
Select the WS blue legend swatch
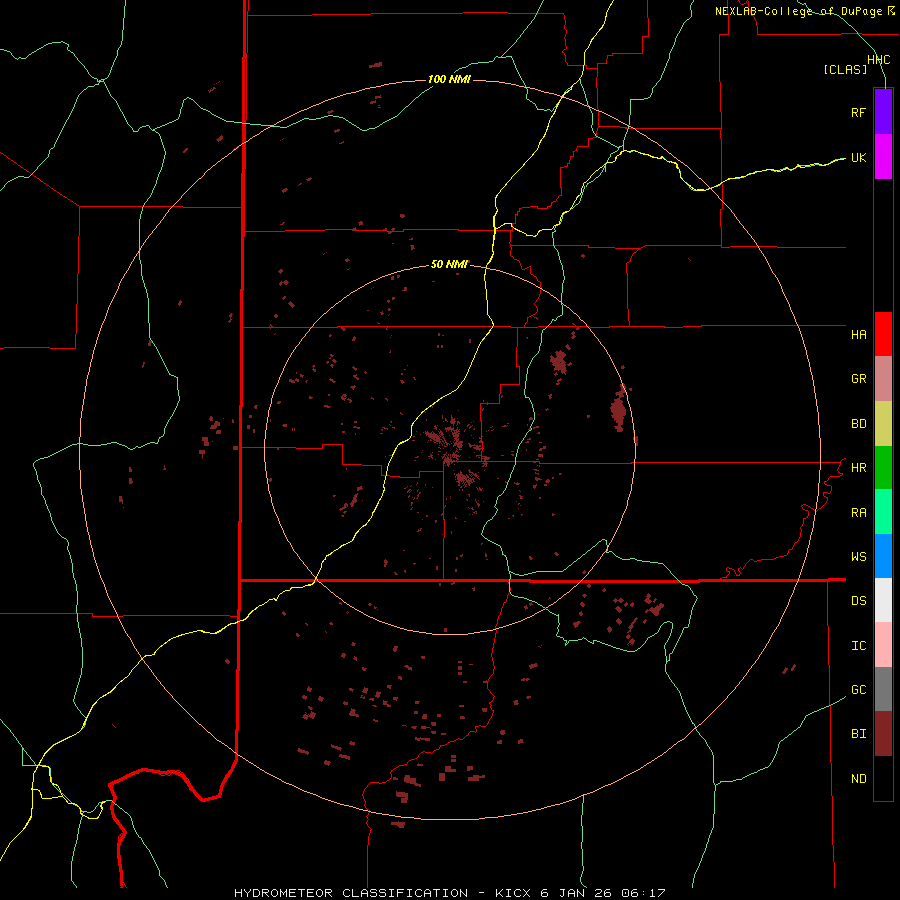(x=883, y=556)
